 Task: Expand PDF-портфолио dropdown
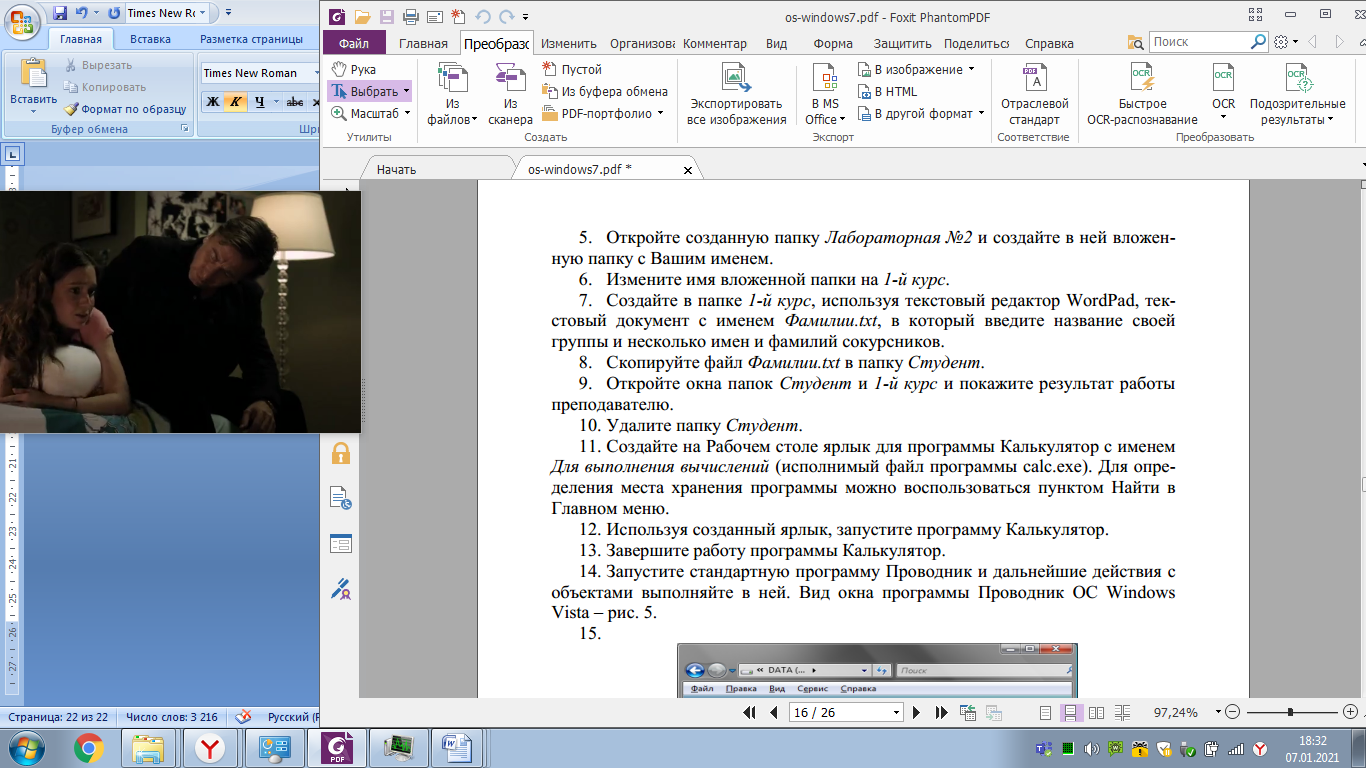(660, 114)
